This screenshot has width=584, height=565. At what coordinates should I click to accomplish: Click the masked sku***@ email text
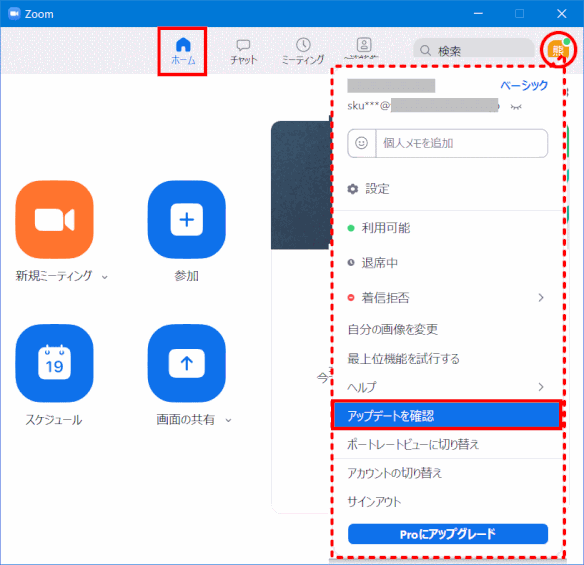(423, 106)
